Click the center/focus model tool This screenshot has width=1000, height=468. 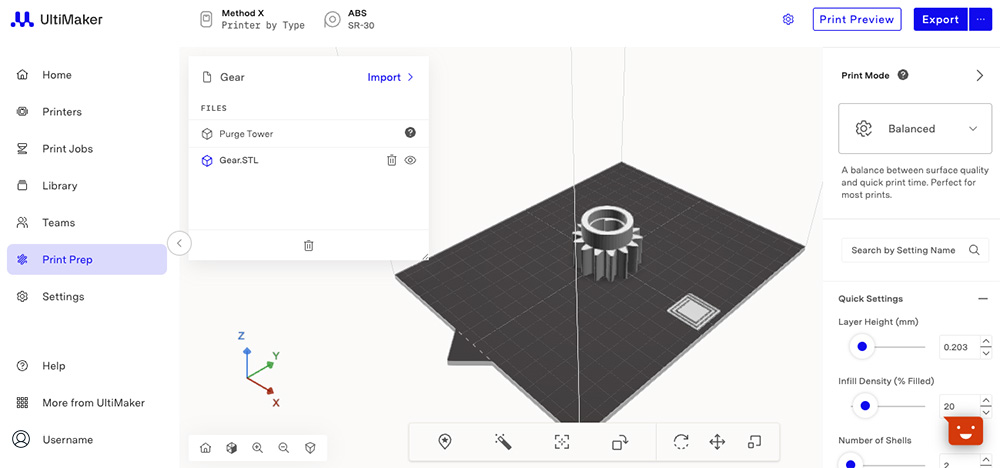point(561,442)
